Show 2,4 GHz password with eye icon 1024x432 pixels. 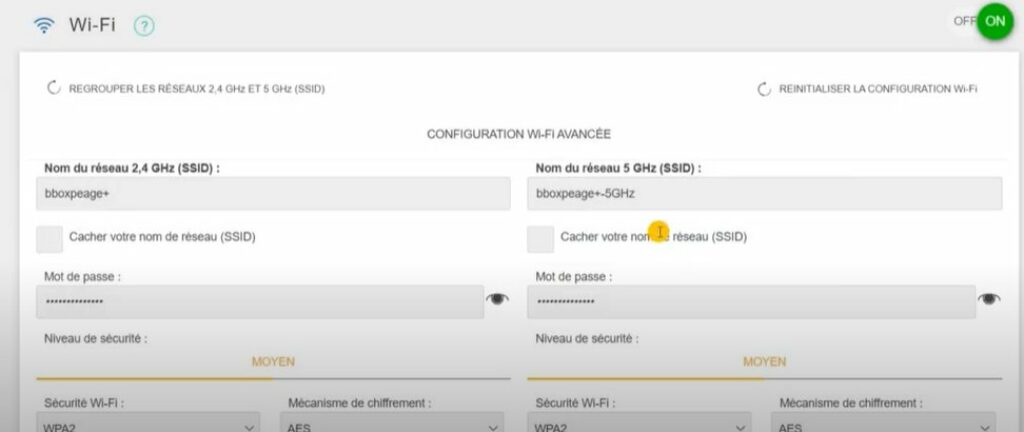(497, 299)
